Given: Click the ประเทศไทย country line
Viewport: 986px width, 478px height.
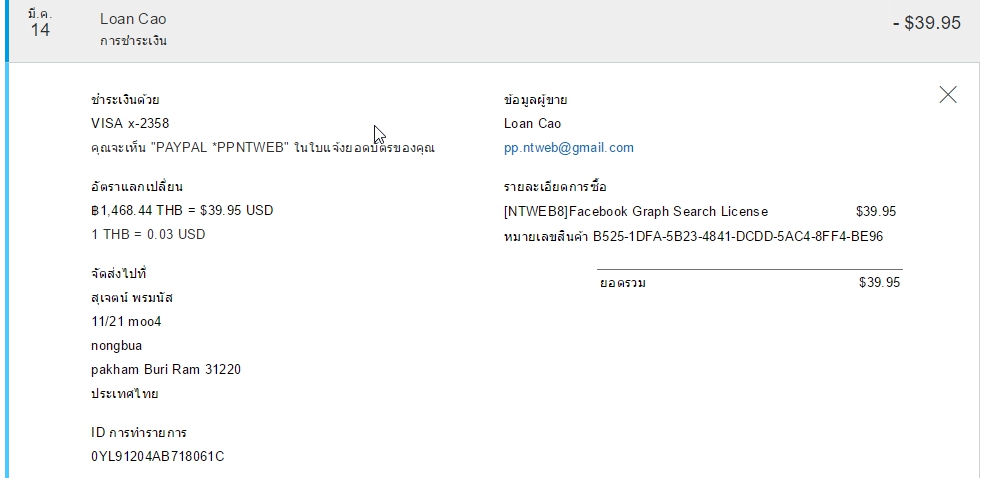Looking at the screenshot, I should point(124,394).
